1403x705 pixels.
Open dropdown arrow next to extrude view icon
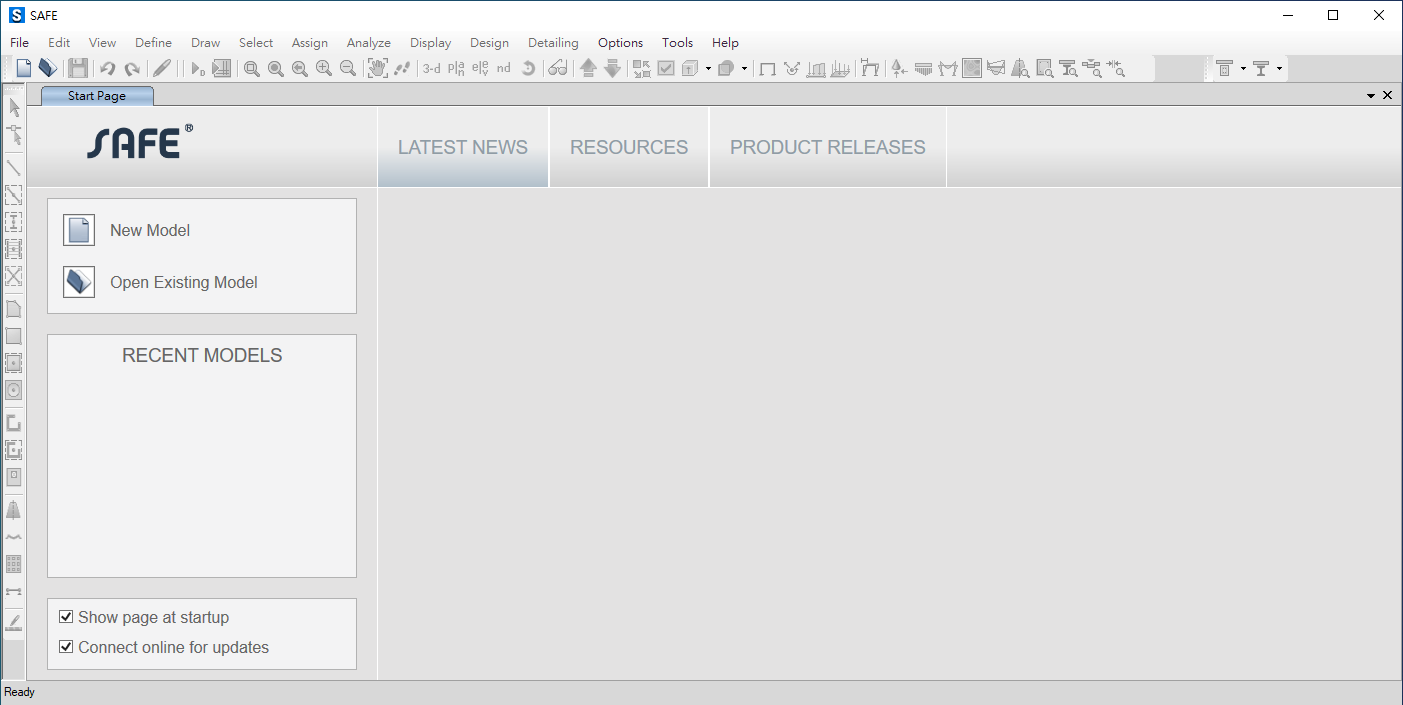[x=708, y=69]
